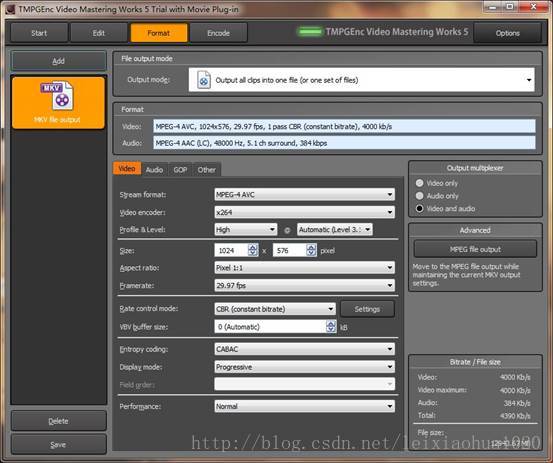Click the VBV buffer size spinner
The width and height of the screenshot is (553, 463).
331,327
